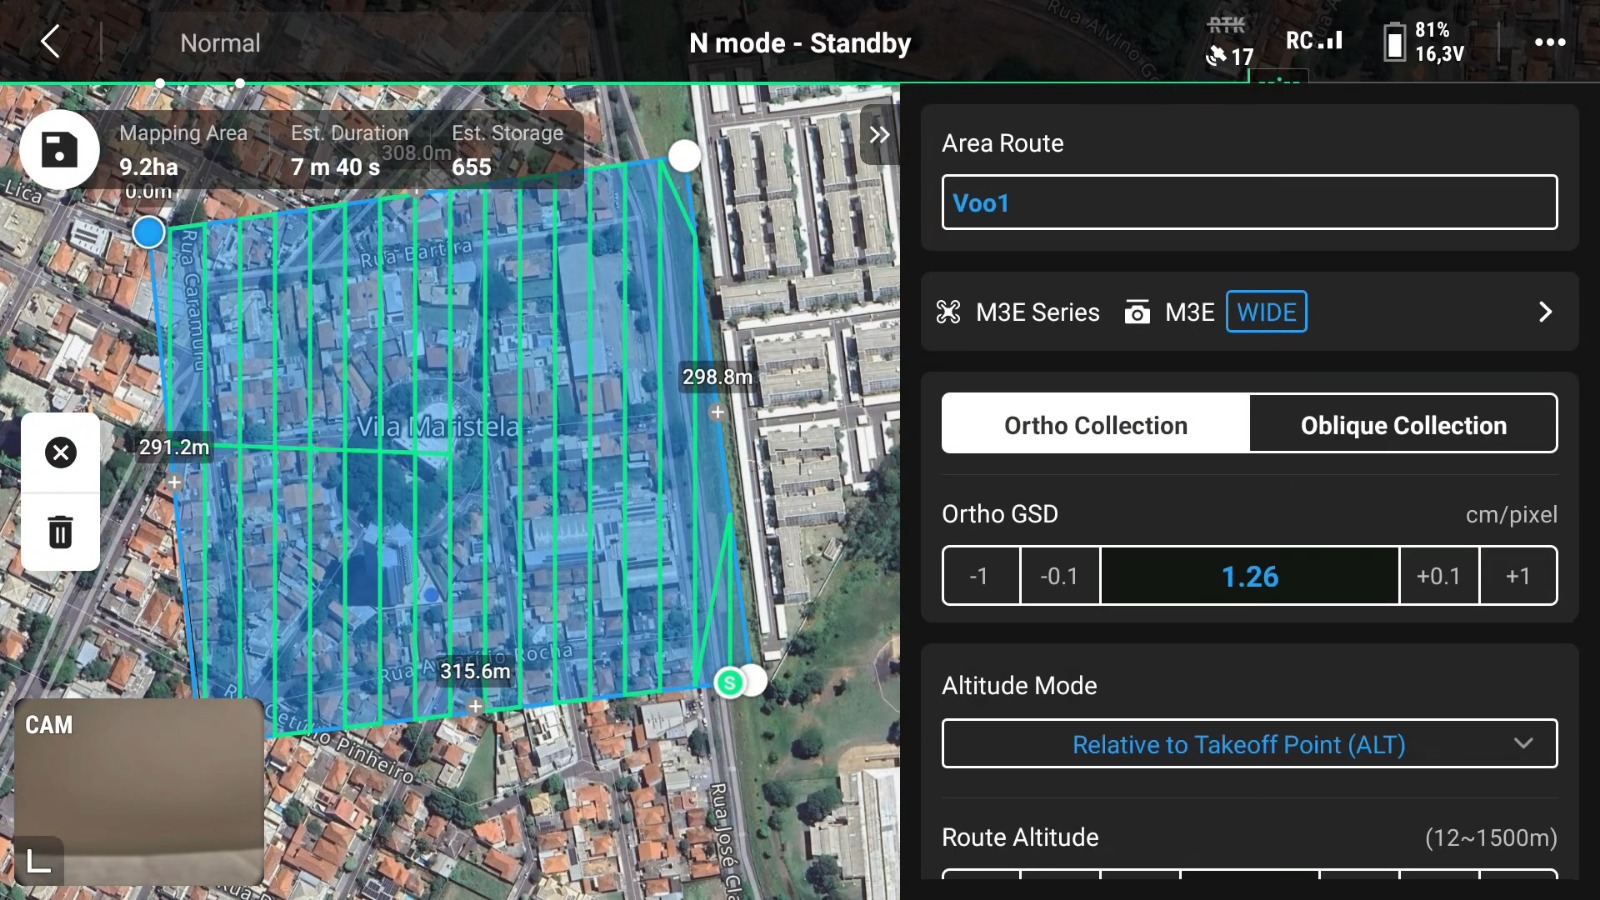Screen dimensions: 1600x900
Task: Select the green S start point marker
Action: pos(730,683)
